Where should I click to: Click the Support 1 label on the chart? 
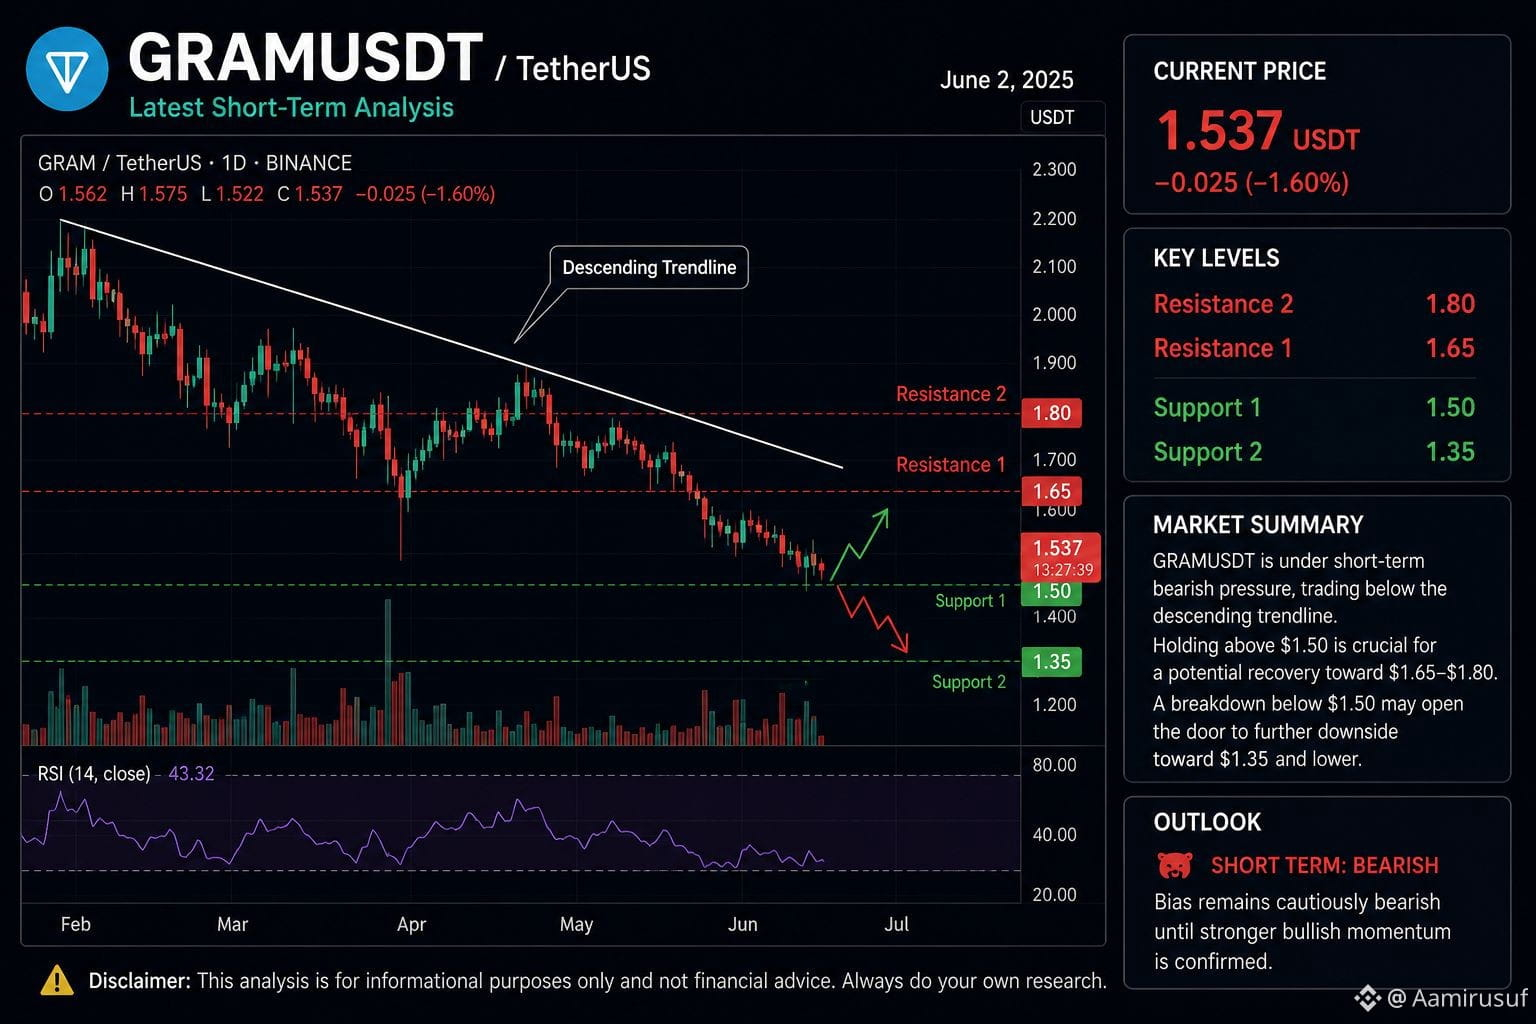tap(971, 600)
